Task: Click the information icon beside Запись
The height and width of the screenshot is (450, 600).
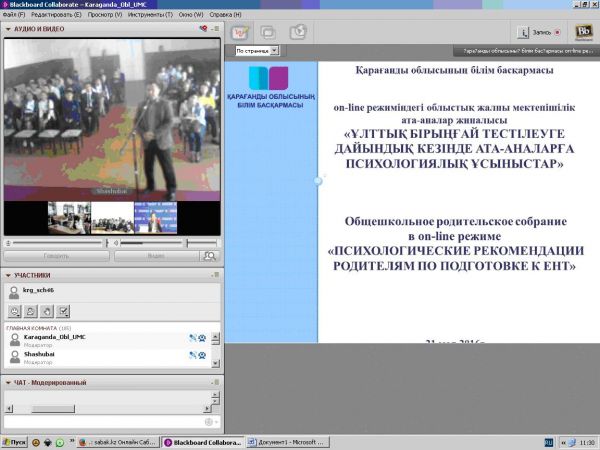Action: pyautogui.click(x=521, y=32)
